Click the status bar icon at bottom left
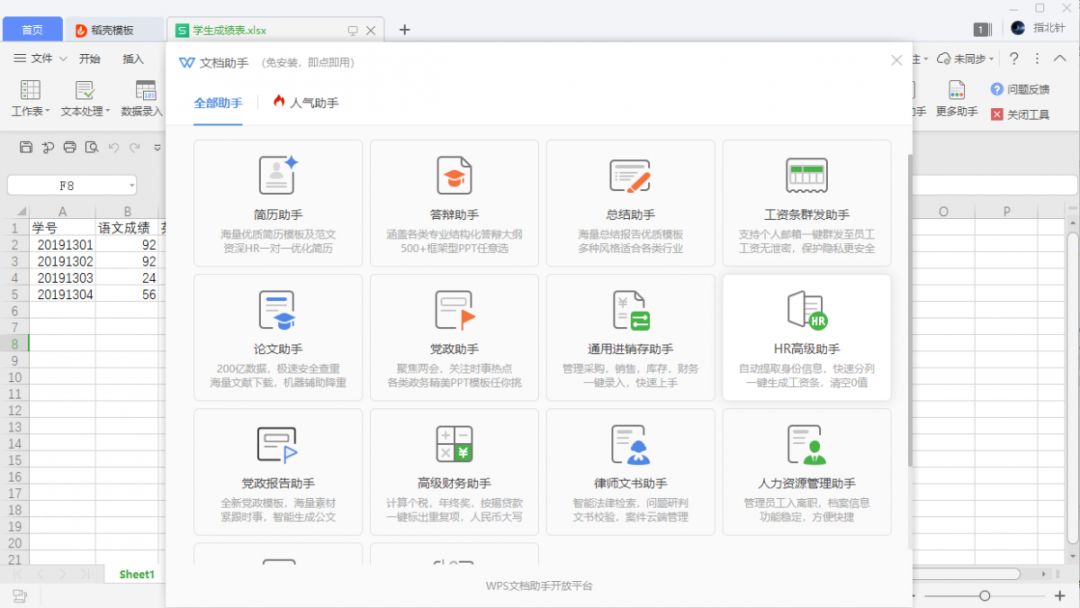Screen dimensions: 1080x608 pos(19,596)
